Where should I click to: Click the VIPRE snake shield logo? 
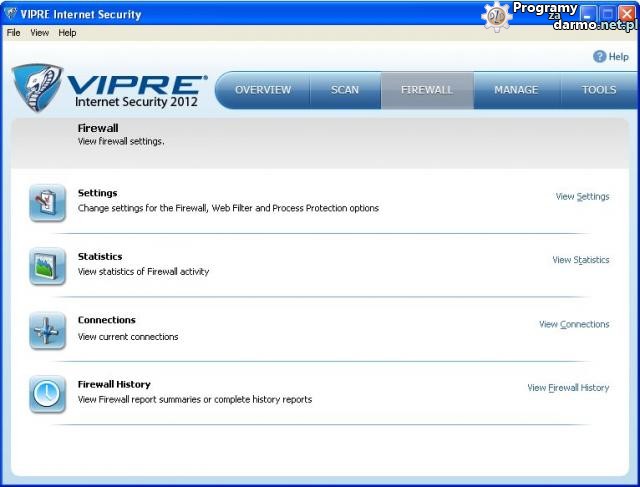point(37,88)
